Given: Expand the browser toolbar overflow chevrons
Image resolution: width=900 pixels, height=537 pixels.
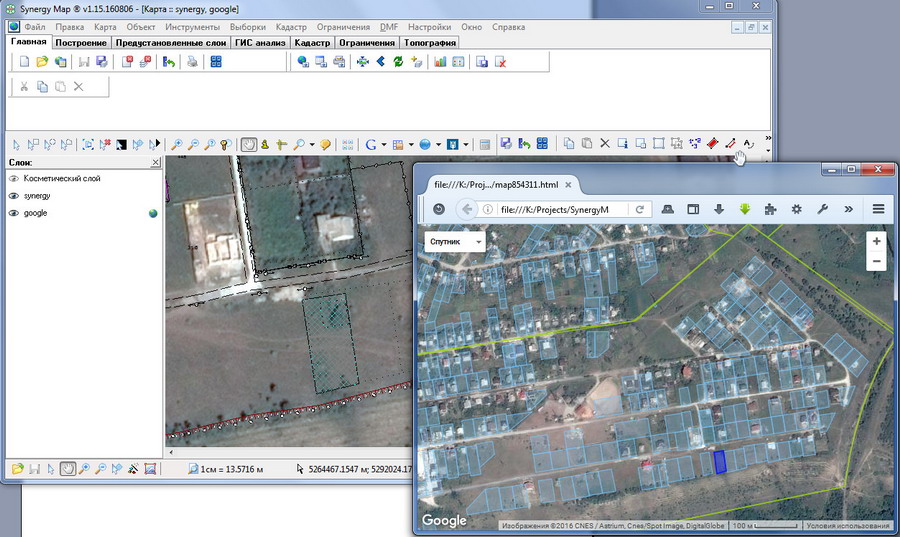Looking at the screenshot, I should [x=848, y=209].
